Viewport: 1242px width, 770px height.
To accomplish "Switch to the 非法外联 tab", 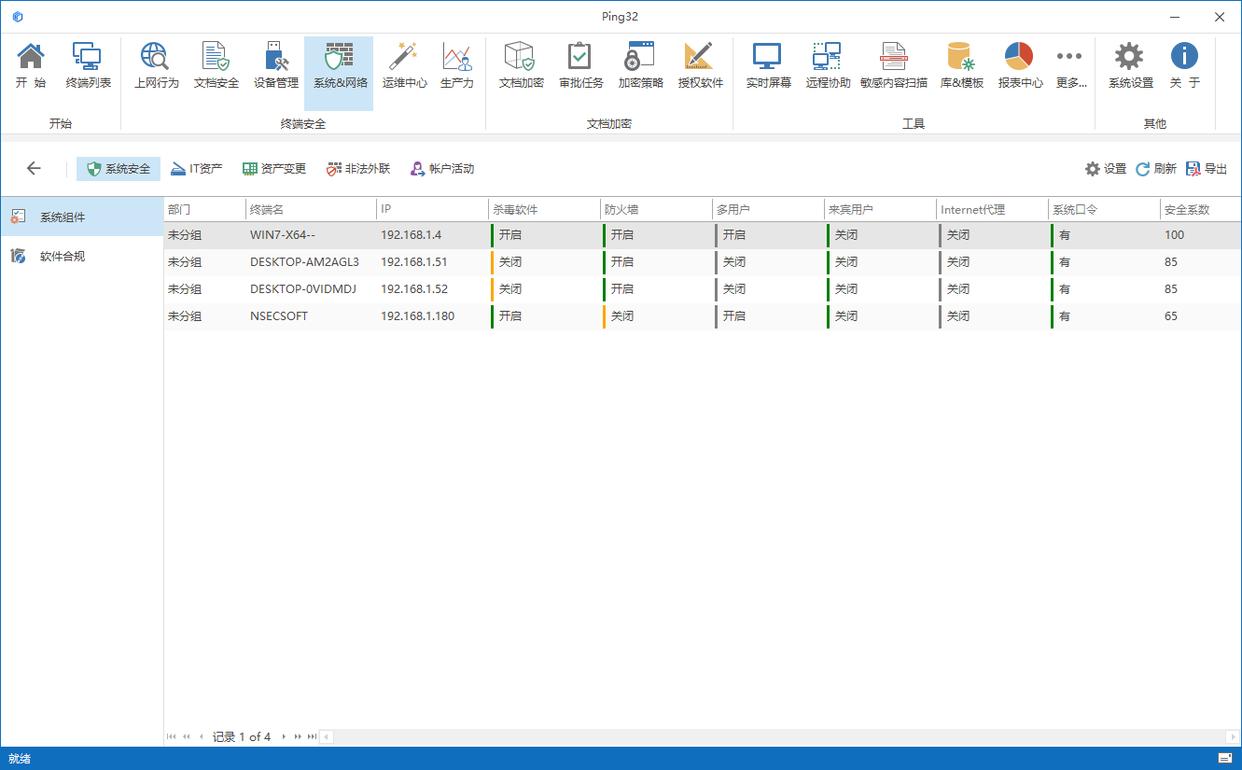I will pos(358,169).
